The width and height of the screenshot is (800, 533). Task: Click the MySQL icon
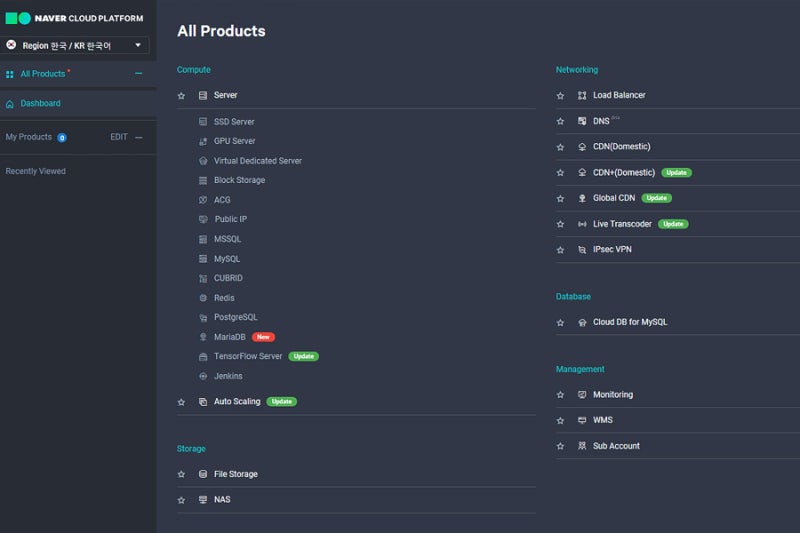tap(203, 259)
